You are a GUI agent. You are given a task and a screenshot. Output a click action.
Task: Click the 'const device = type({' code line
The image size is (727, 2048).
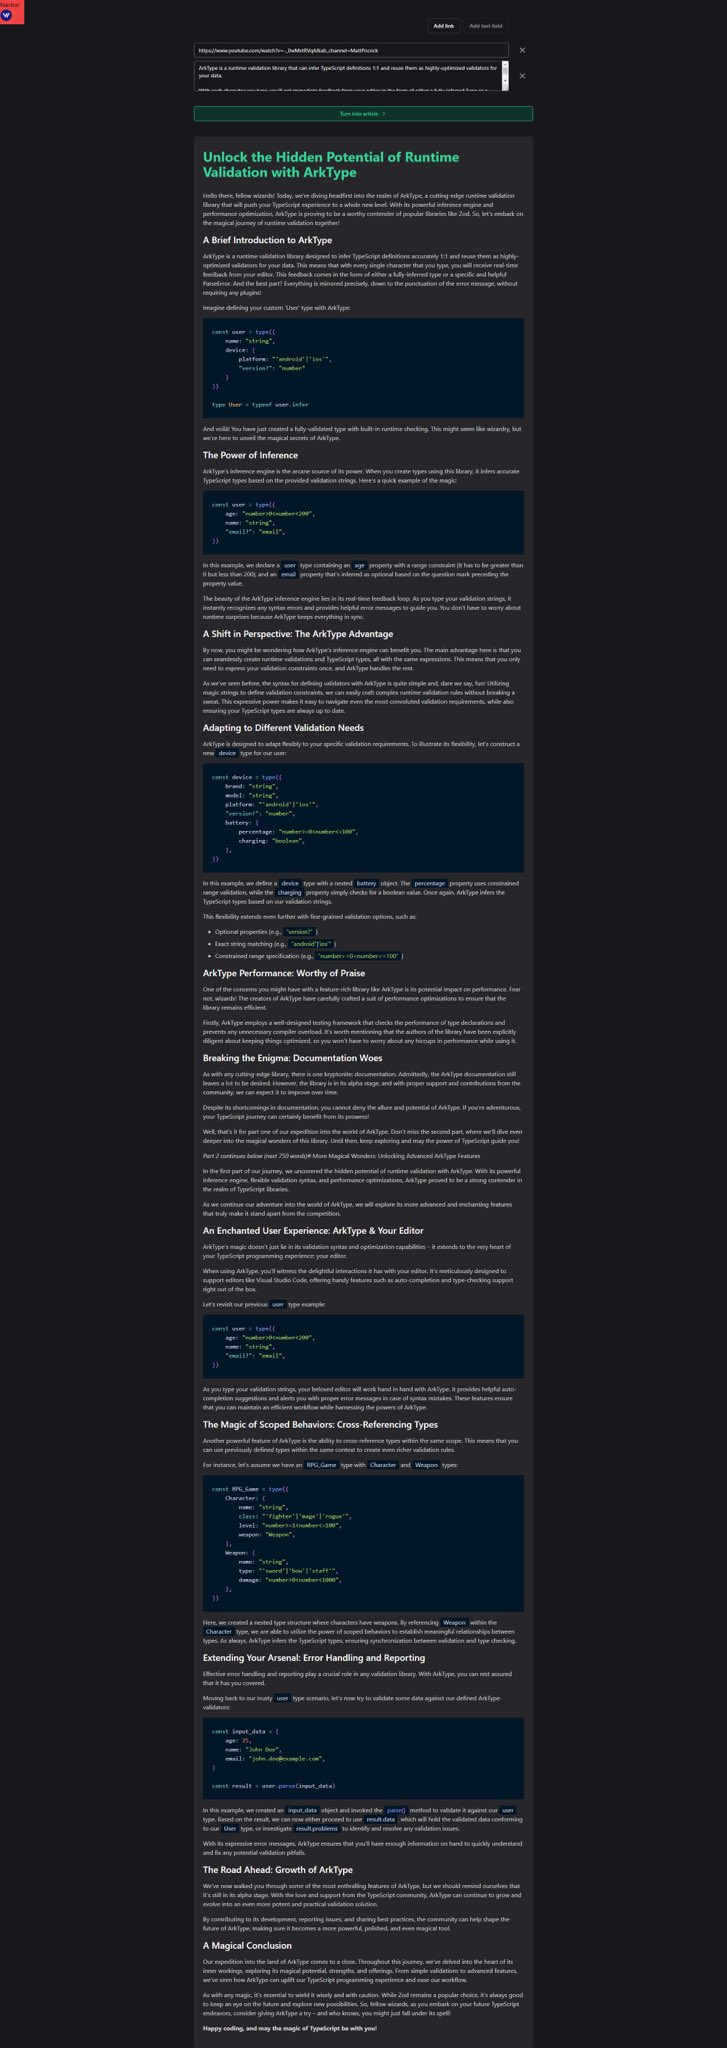pyautogui.click(x=249, y=777)
